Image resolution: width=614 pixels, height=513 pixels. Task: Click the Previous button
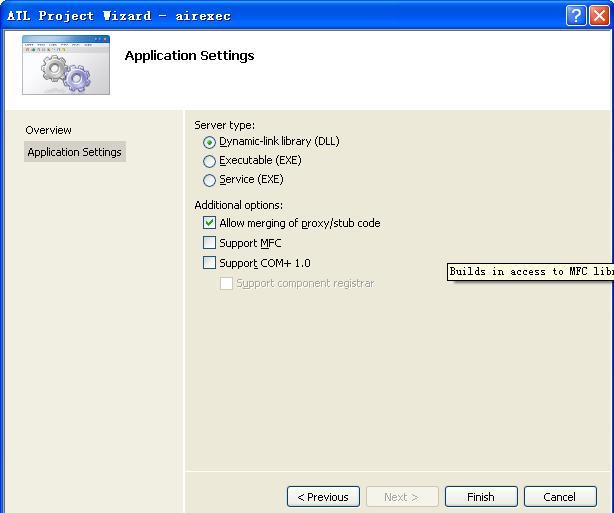pos(323,497)
